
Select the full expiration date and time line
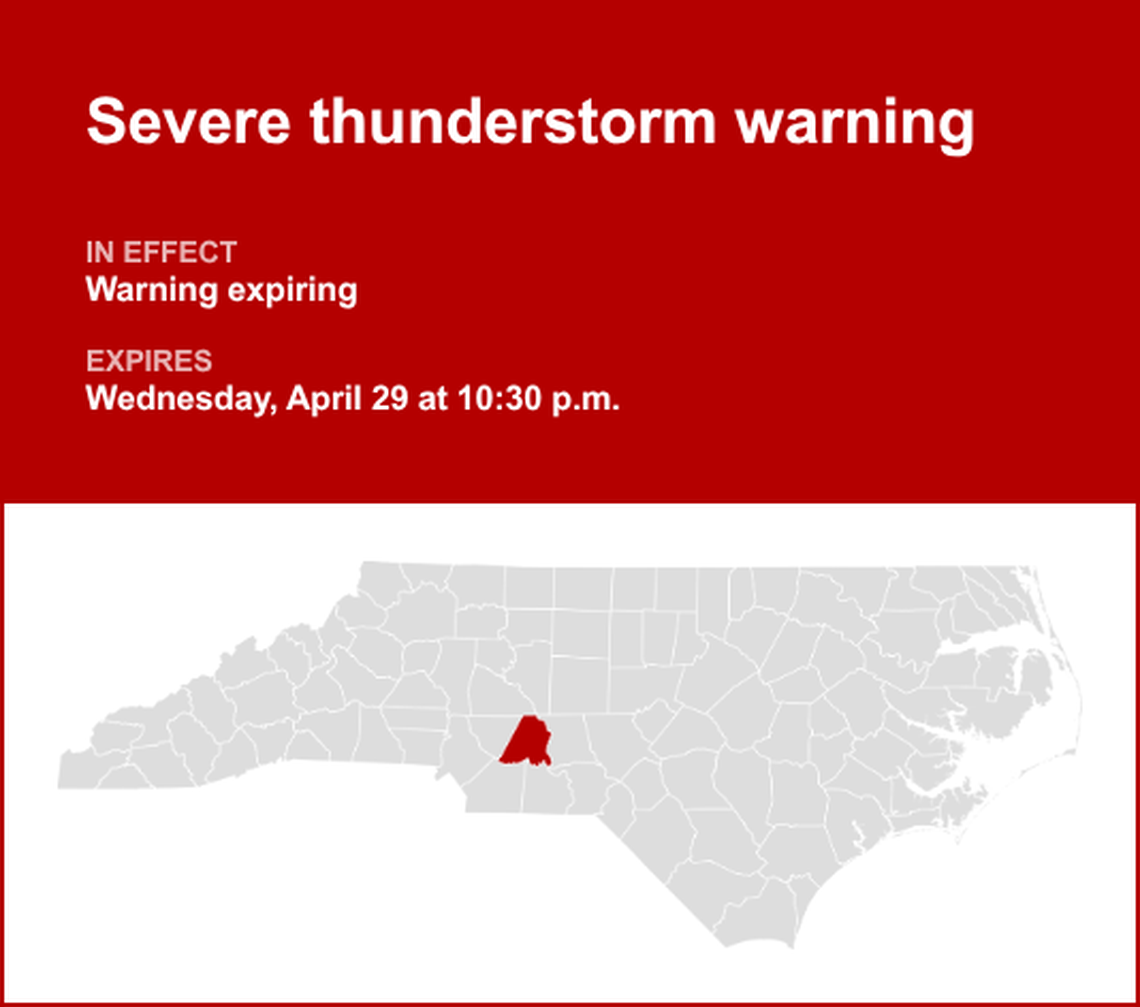click(x=352, y=398)
